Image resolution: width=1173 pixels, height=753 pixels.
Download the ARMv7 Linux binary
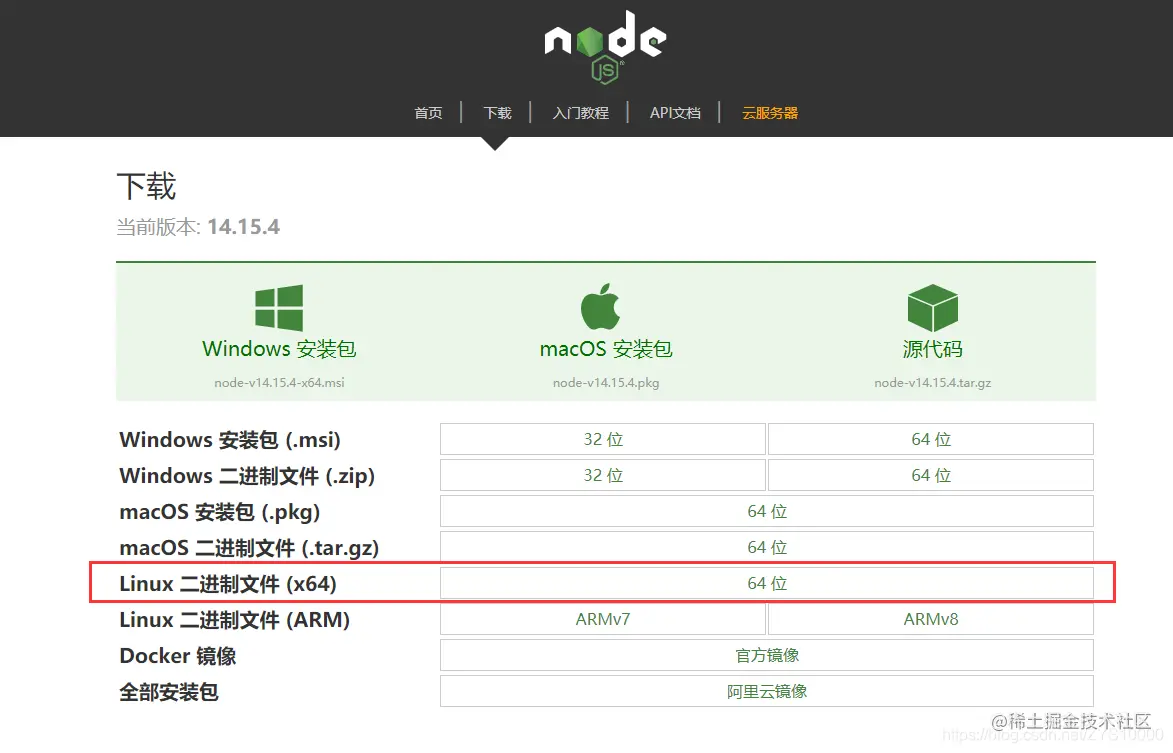pos(603,618)
